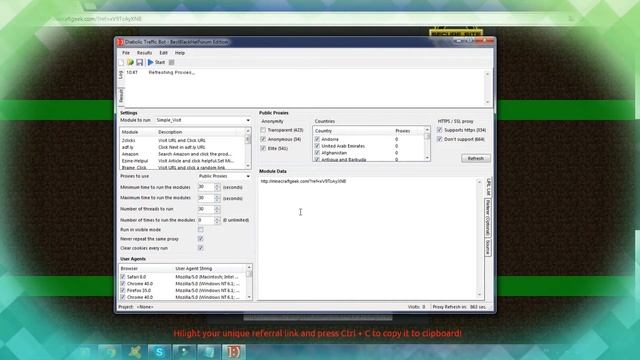The height and width of the screenshot is (360, 640).
Task: Click the number of threads field
Action: tap(206, 209)
